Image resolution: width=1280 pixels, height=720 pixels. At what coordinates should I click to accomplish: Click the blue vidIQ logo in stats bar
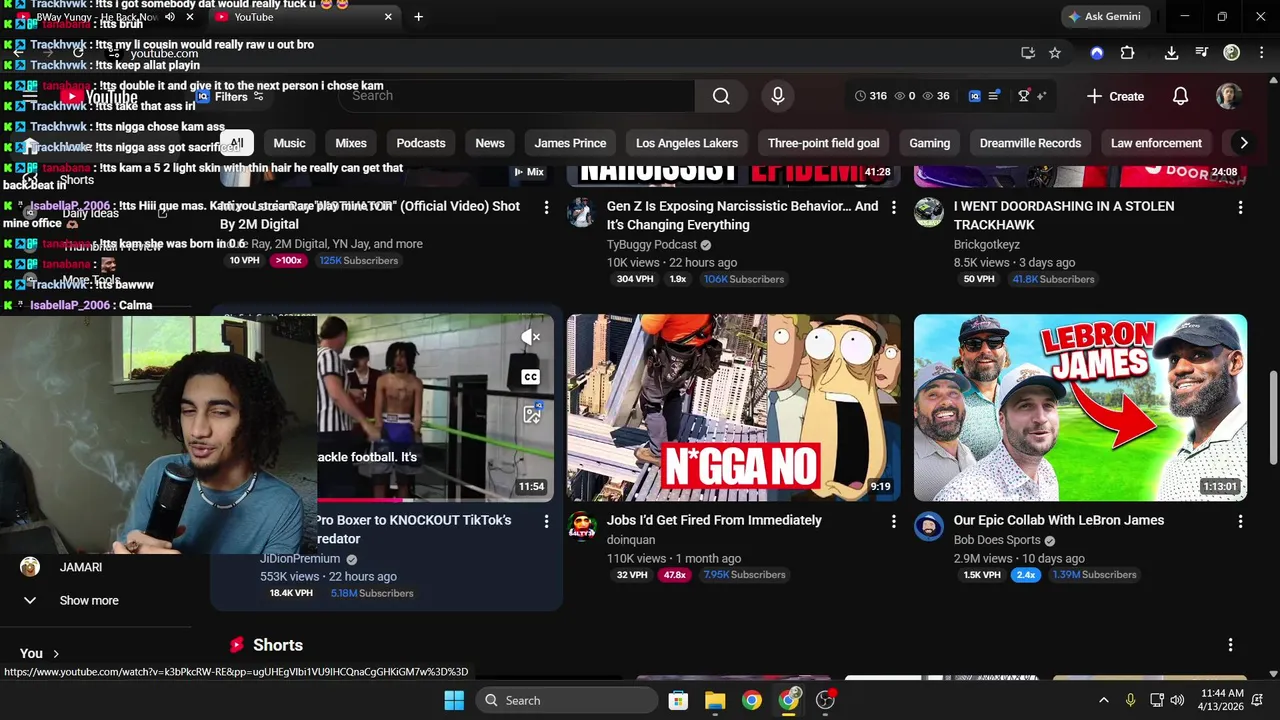pos(974,96)
